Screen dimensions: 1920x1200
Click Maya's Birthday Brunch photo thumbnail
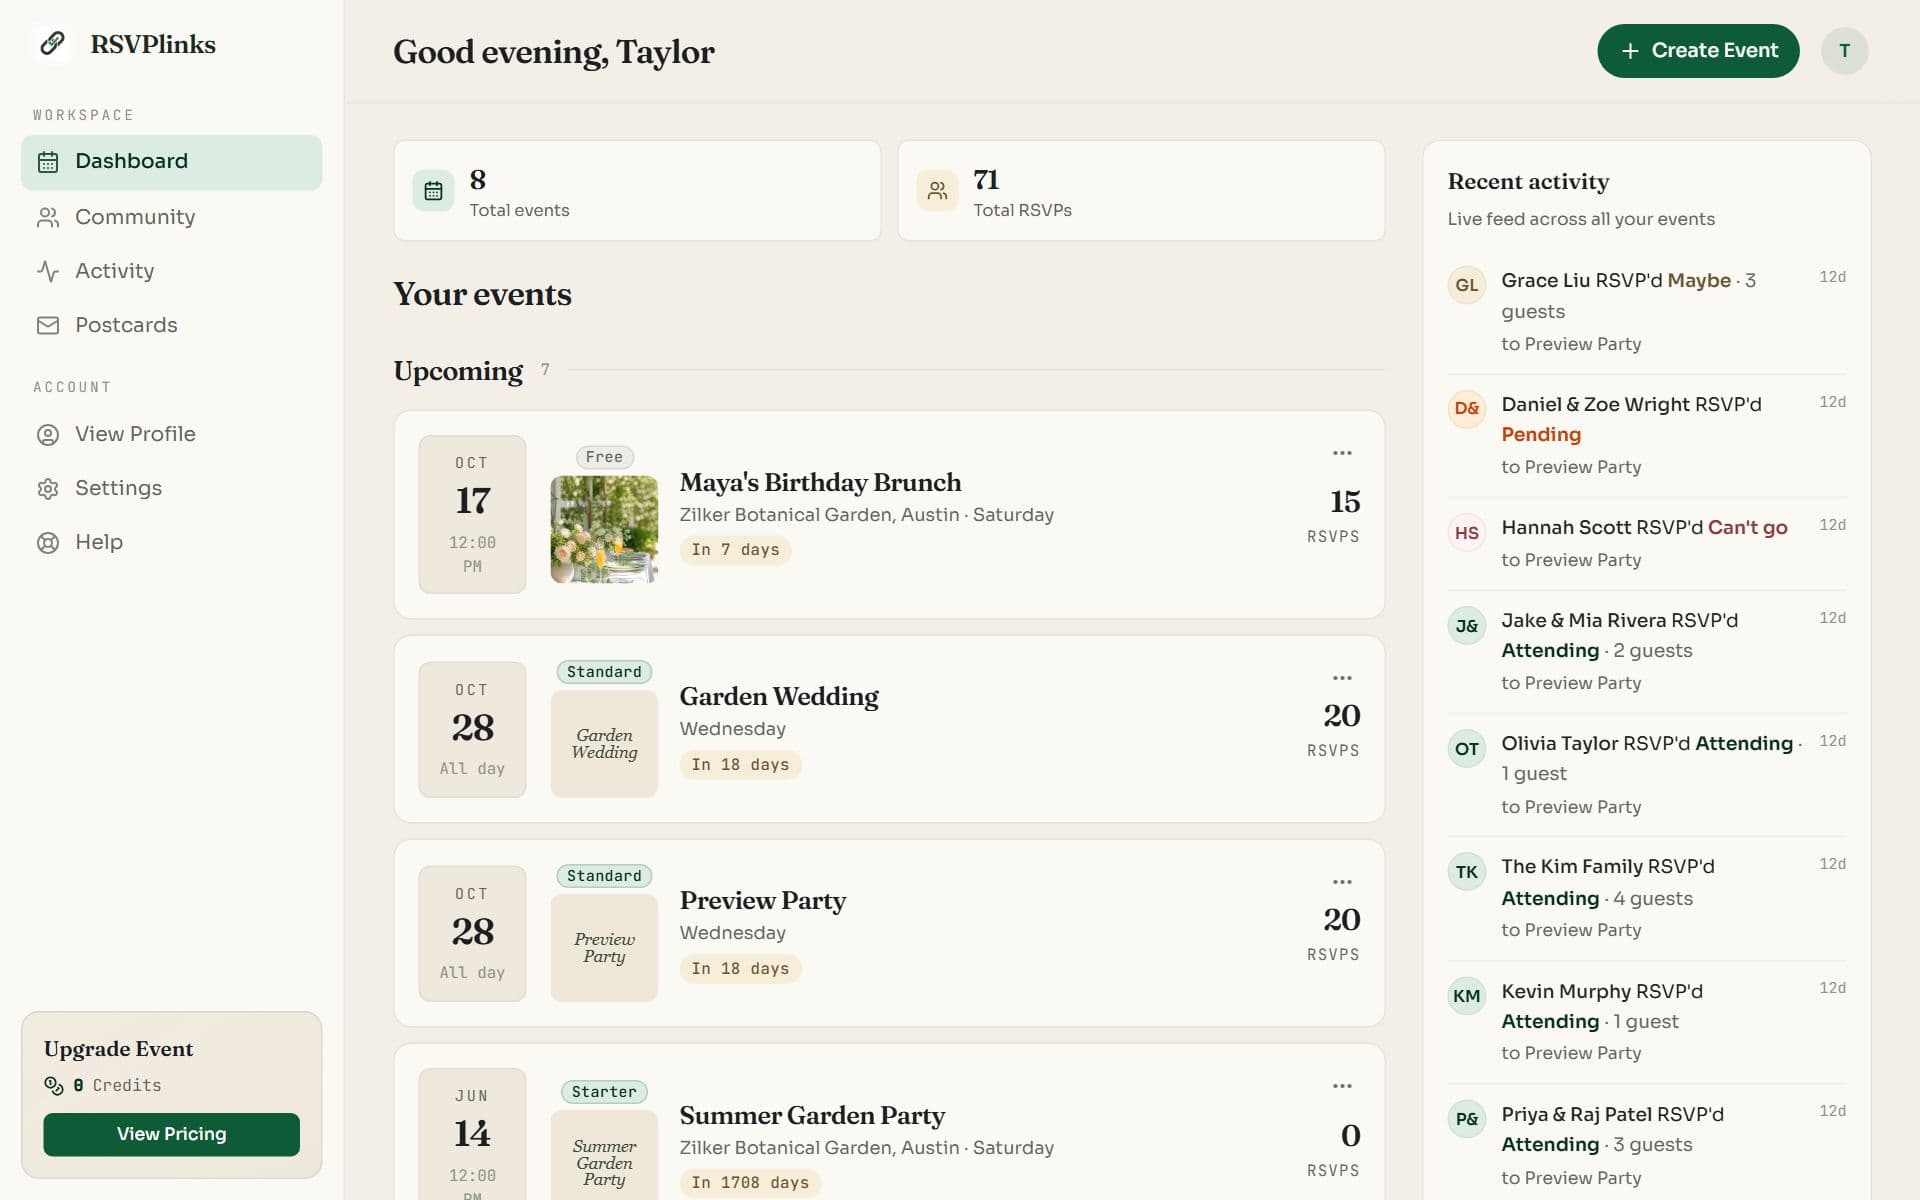(x=604, y=529)
